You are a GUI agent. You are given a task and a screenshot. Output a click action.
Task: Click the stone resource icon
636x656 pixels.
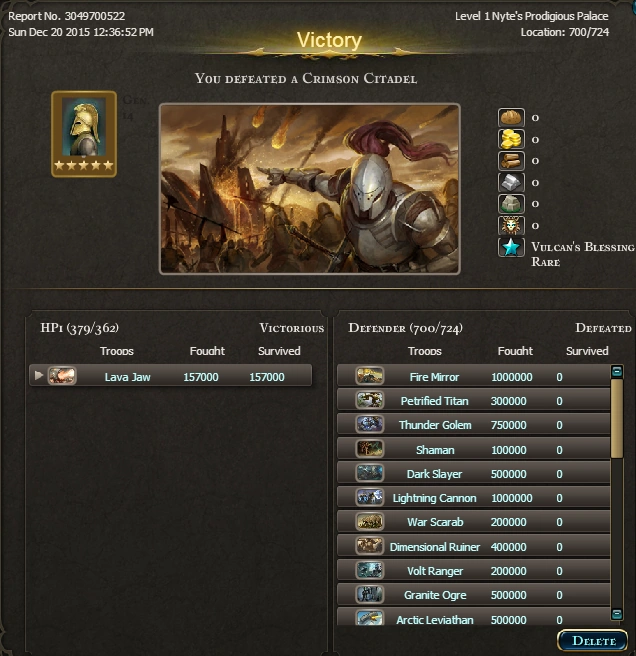pos(511,204)
